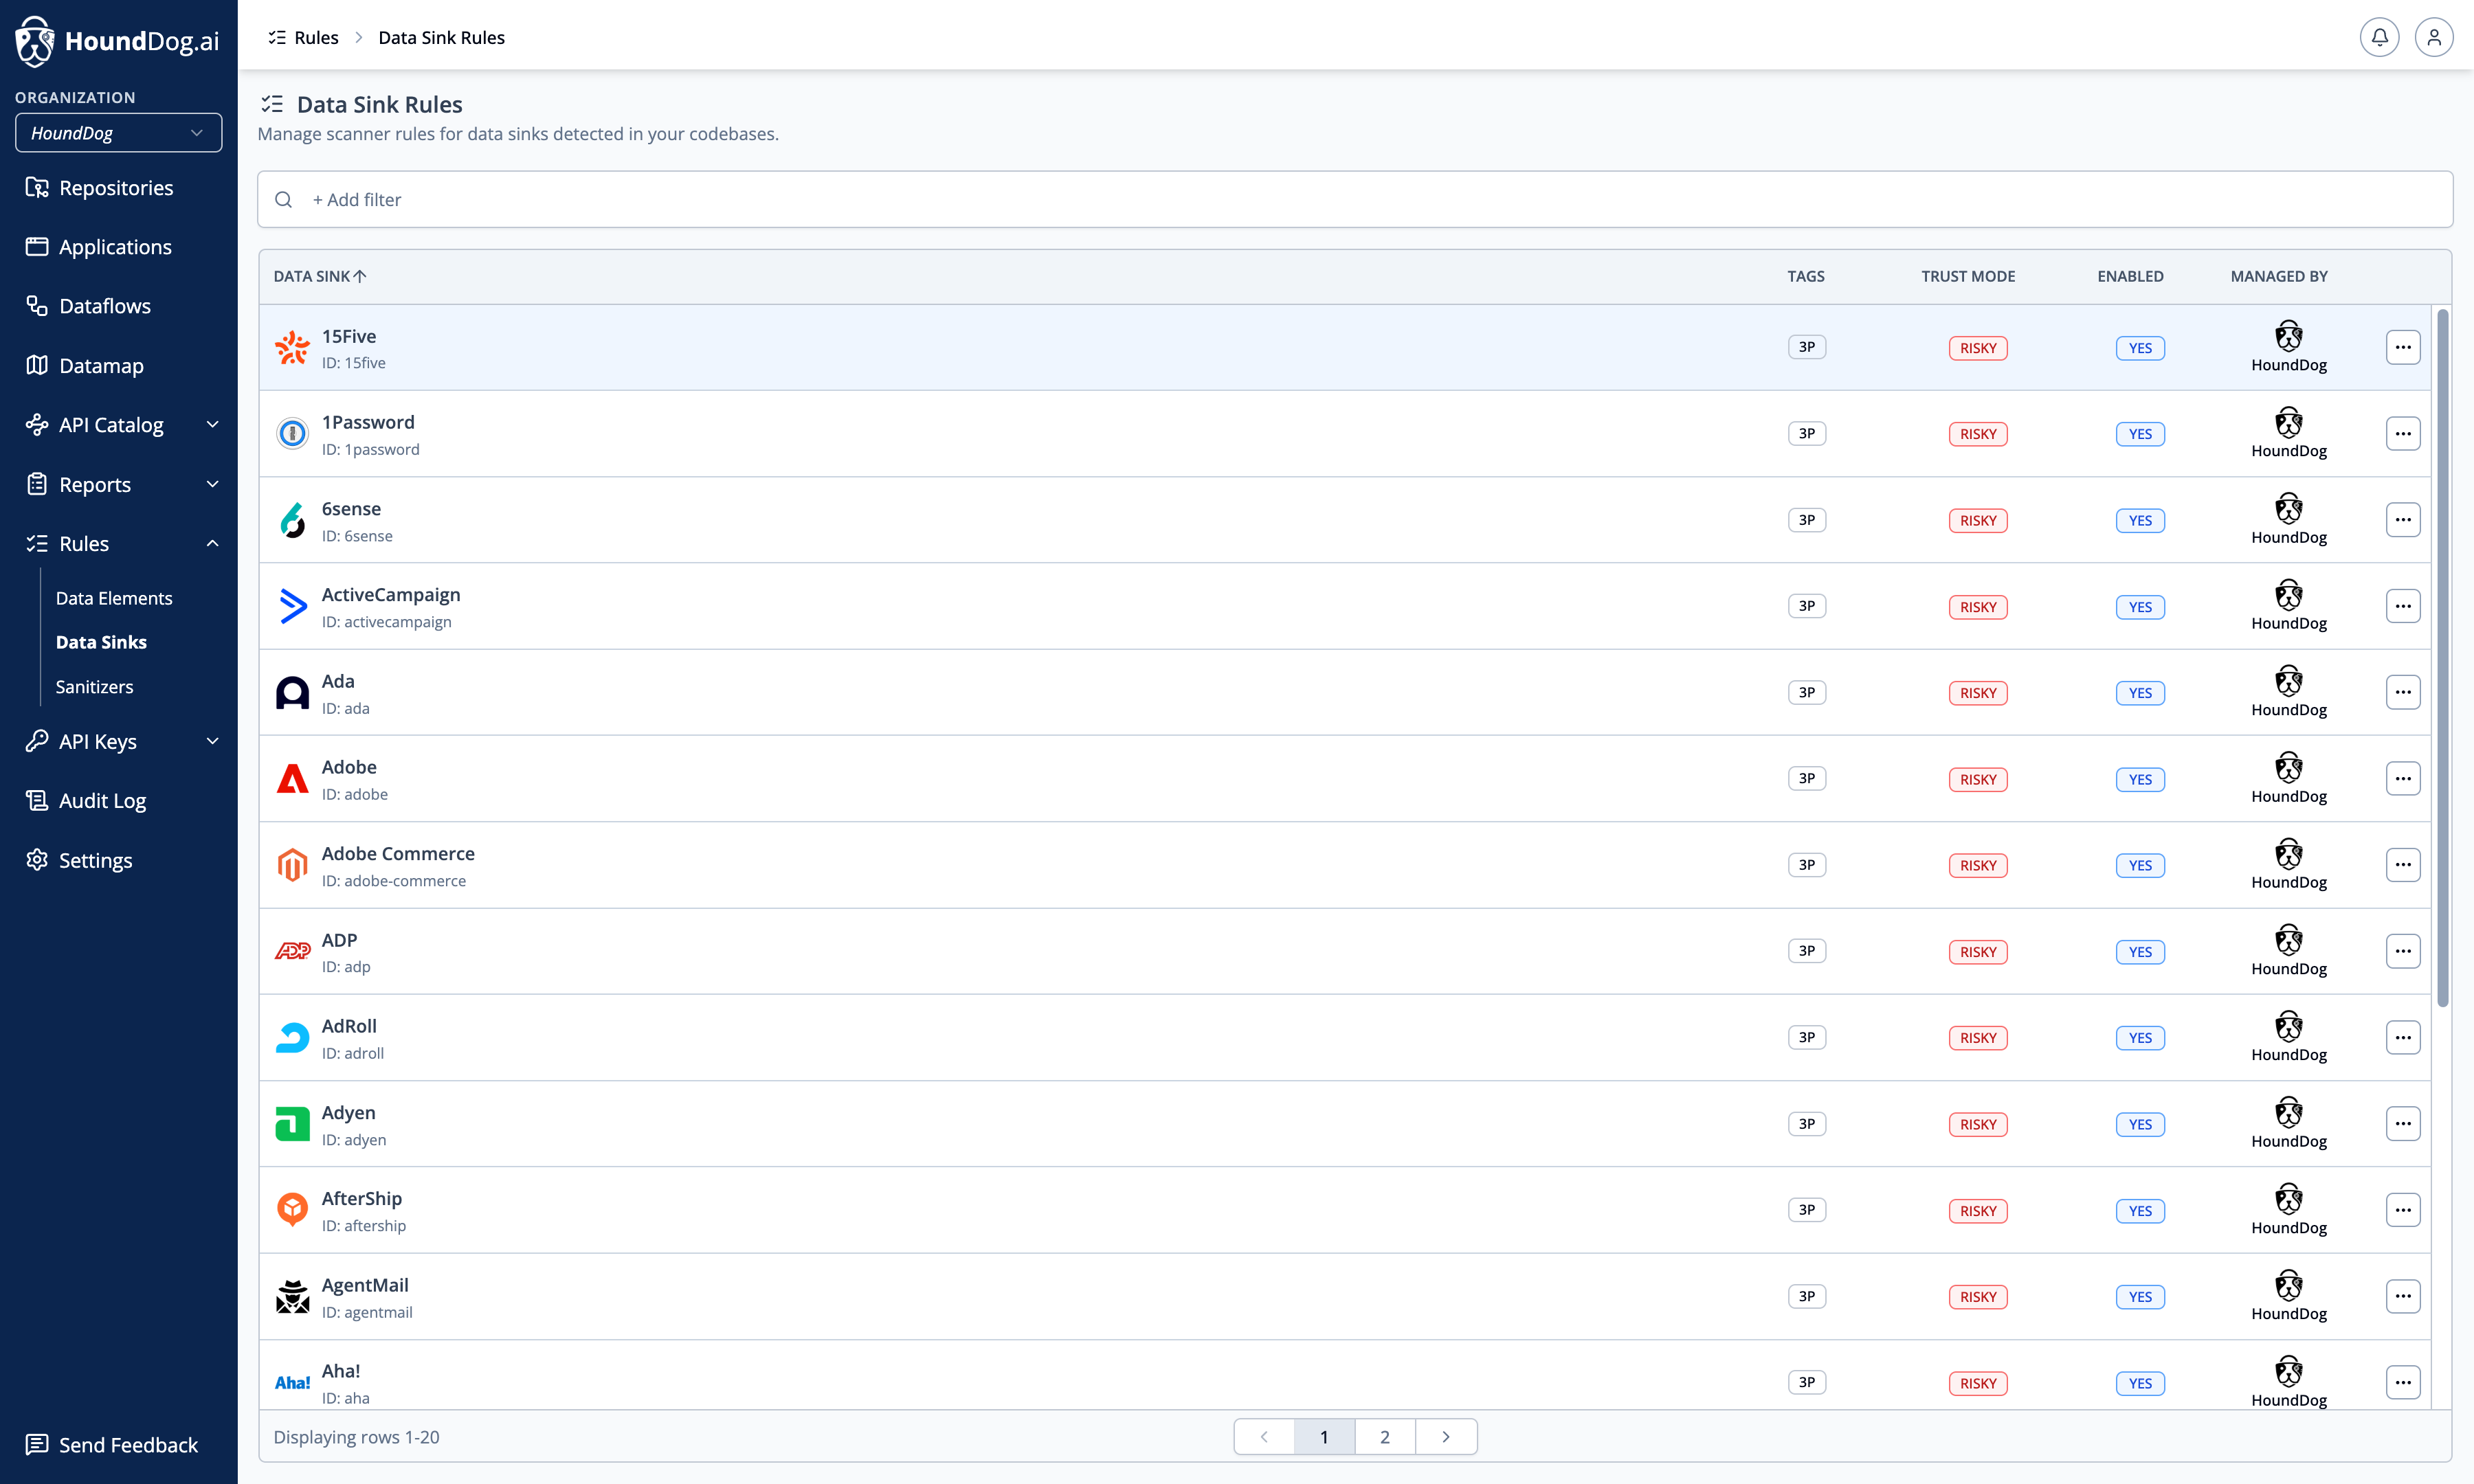Click the Adyen logo icon

click(292, 1124)
